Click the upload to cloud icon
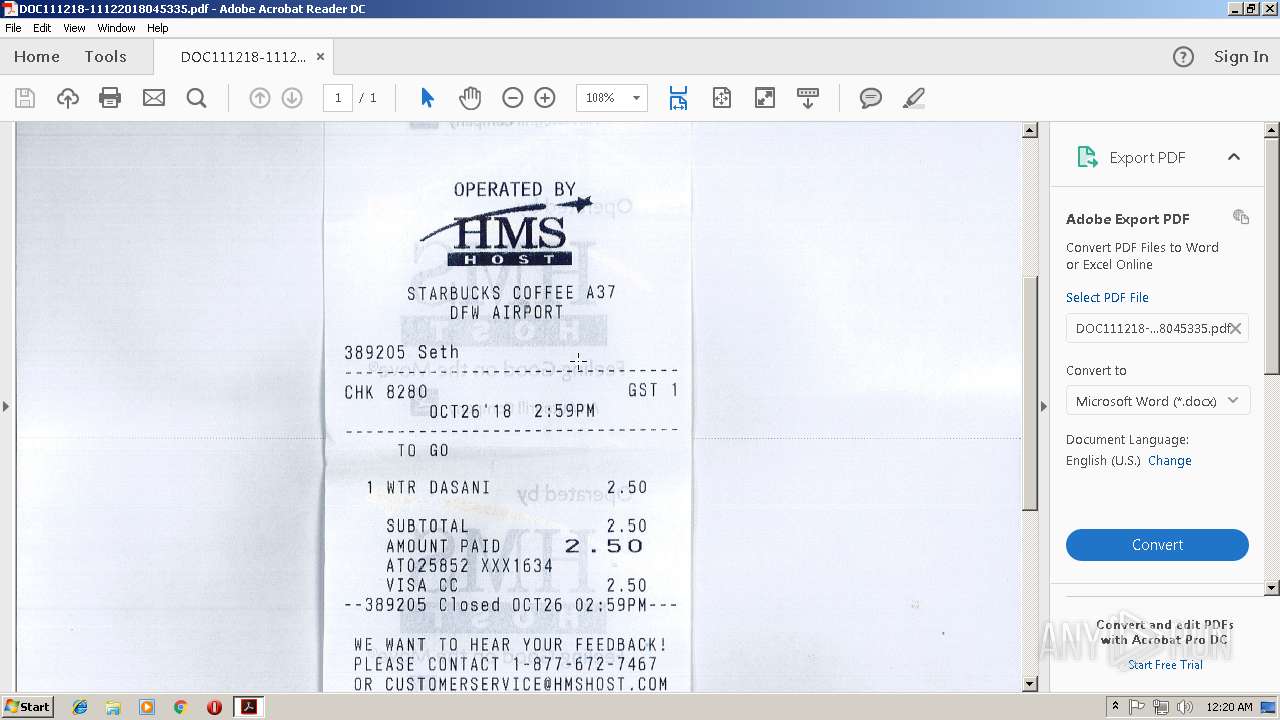This screenshot has width=1280, height=720. click(68, 98)
